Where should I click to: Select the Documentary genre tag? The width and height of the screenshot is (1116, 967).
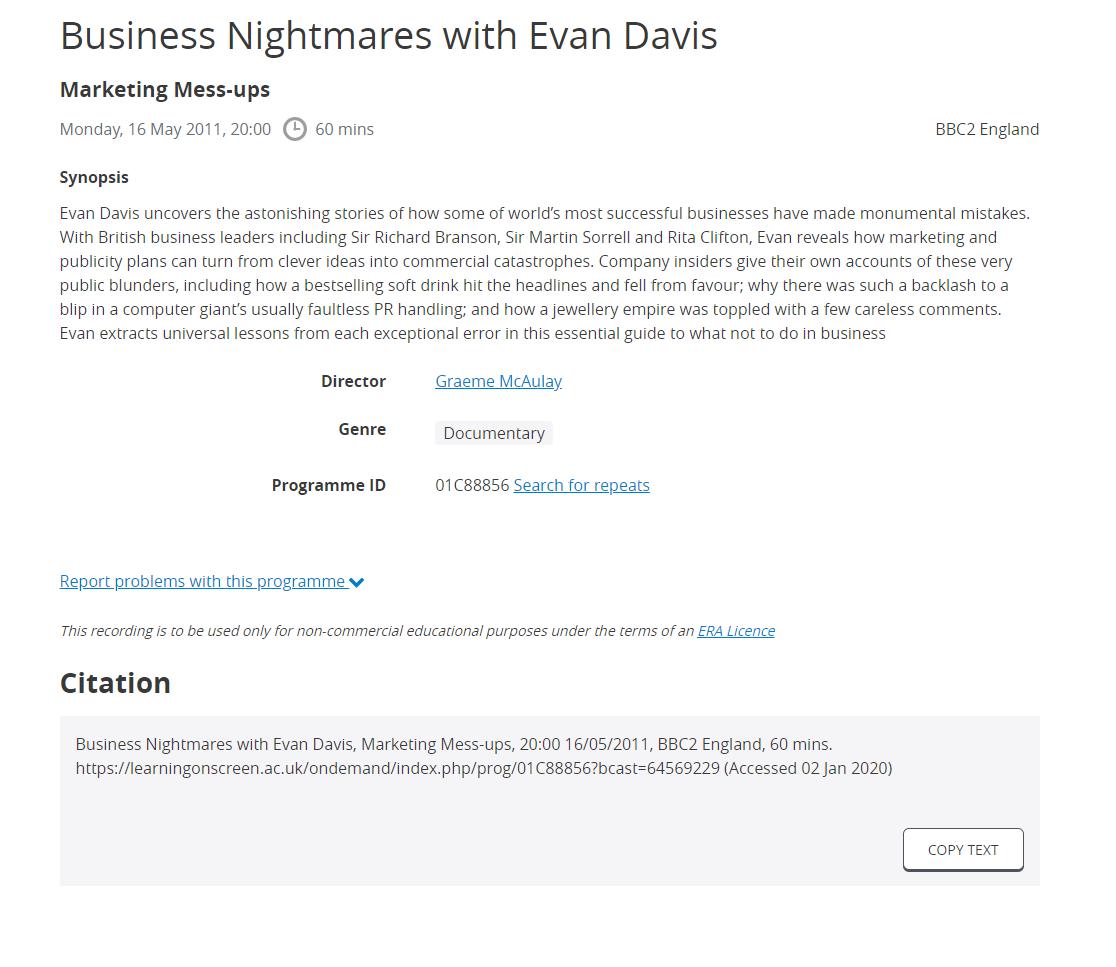(494, 433)
